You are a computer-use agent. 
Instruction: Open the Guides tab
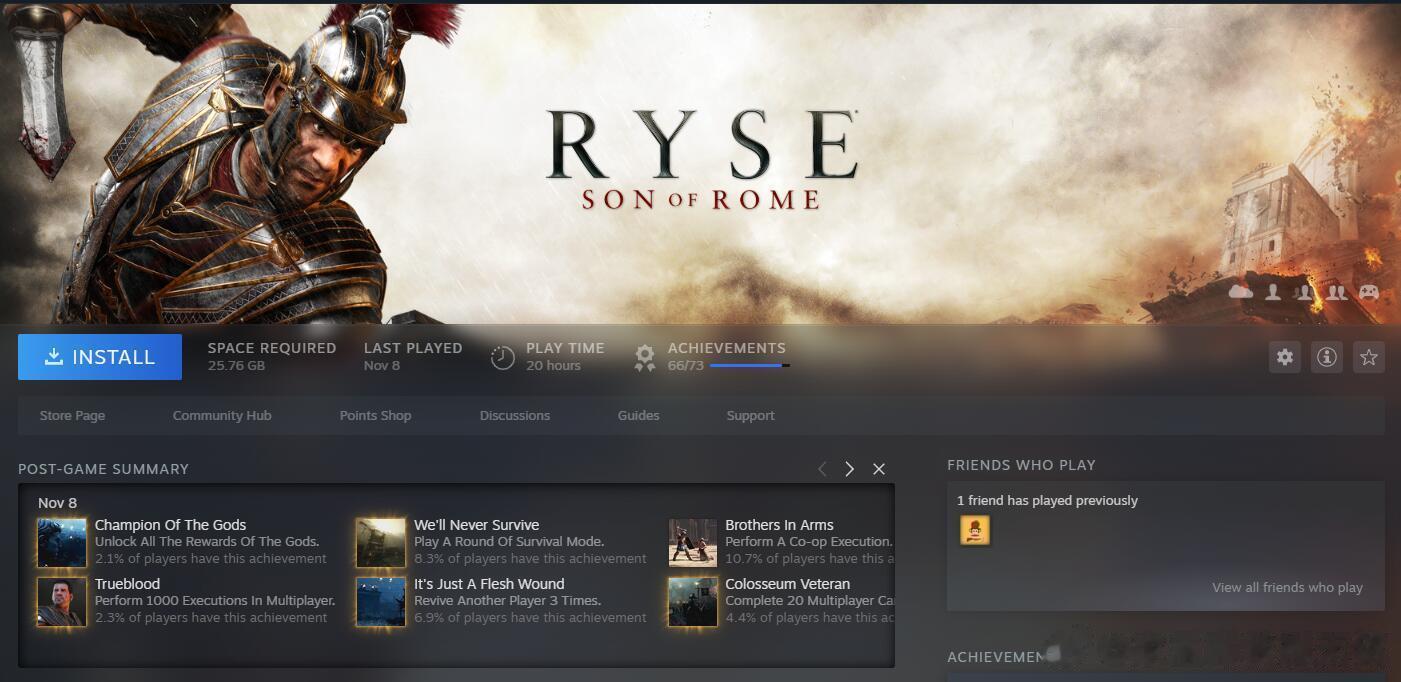point(638,415)
